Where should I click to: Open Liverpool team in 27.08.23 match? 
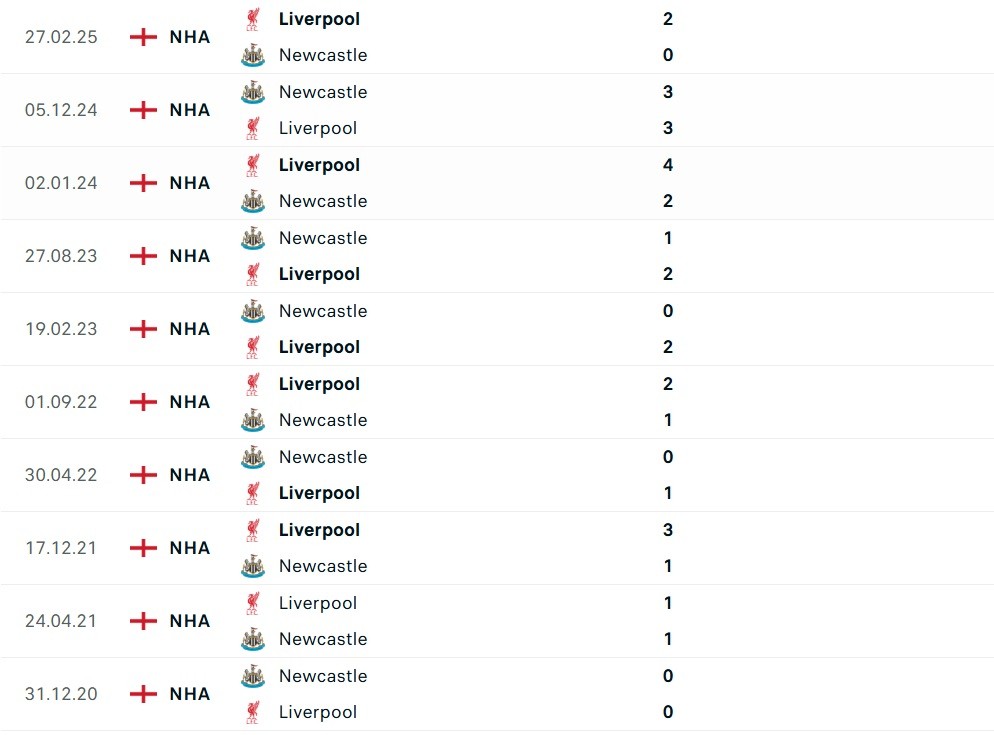tap(319, 274)
